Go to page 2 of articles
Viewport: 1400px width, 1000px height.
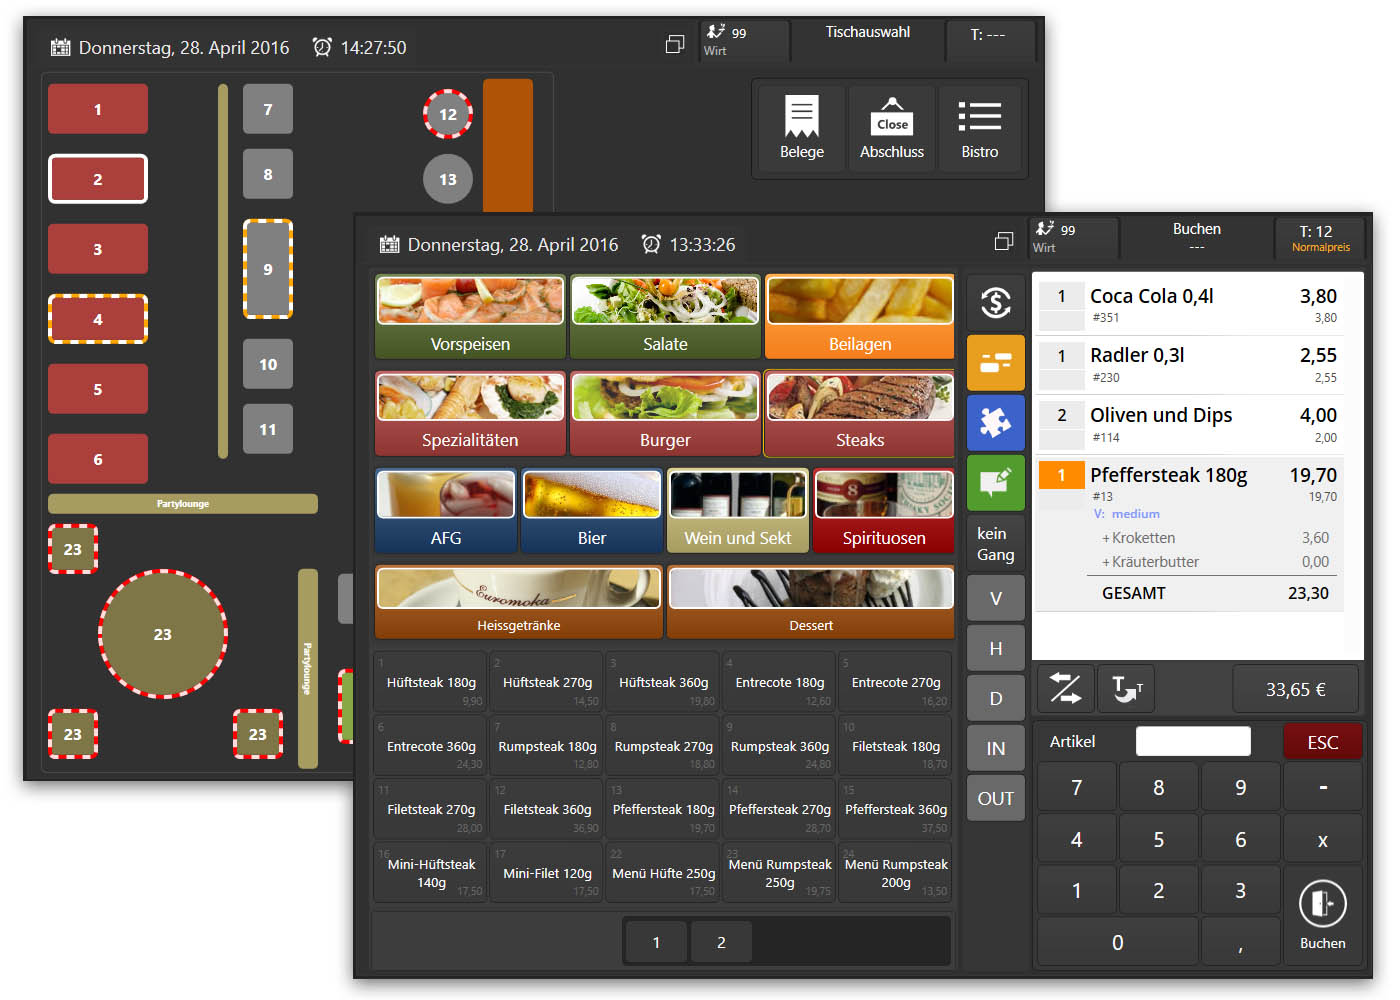coord(721,942)
